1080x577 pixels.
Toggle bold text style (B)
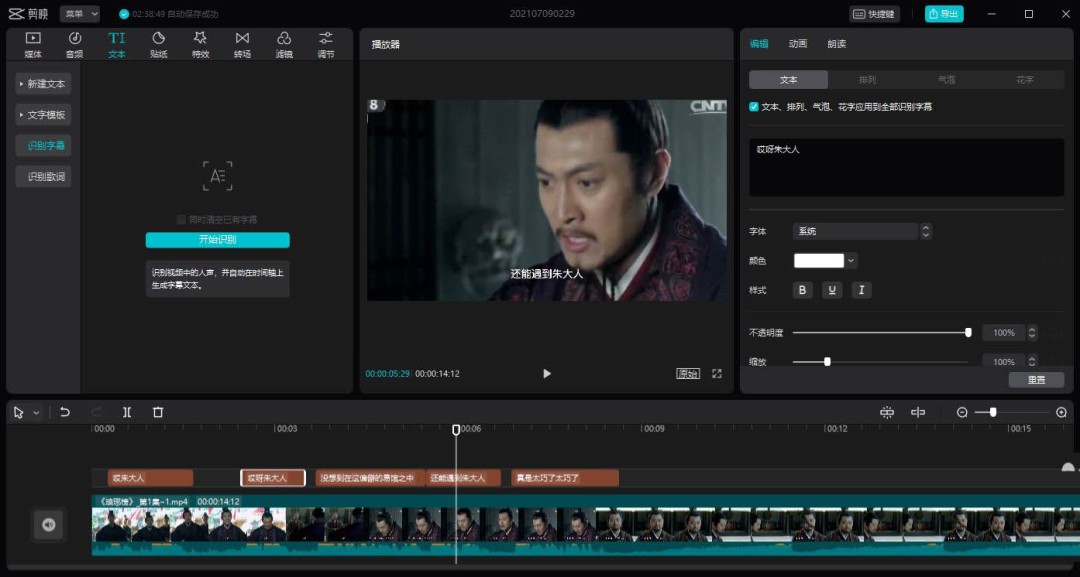point(803,289)
